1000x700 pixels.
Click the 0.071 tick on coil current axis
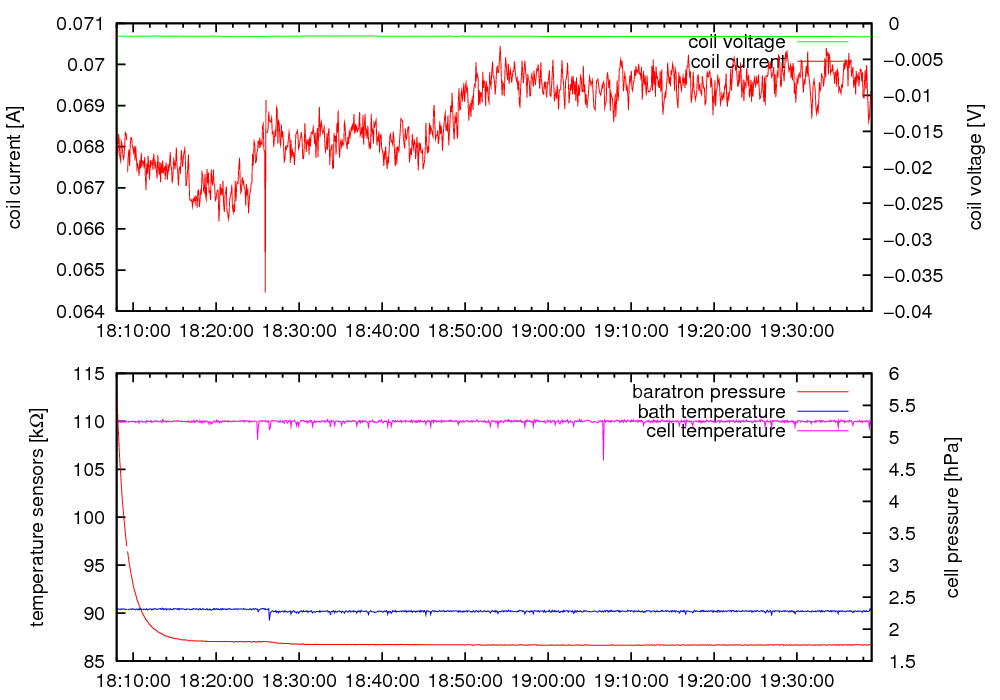click(x=85, y=24)
